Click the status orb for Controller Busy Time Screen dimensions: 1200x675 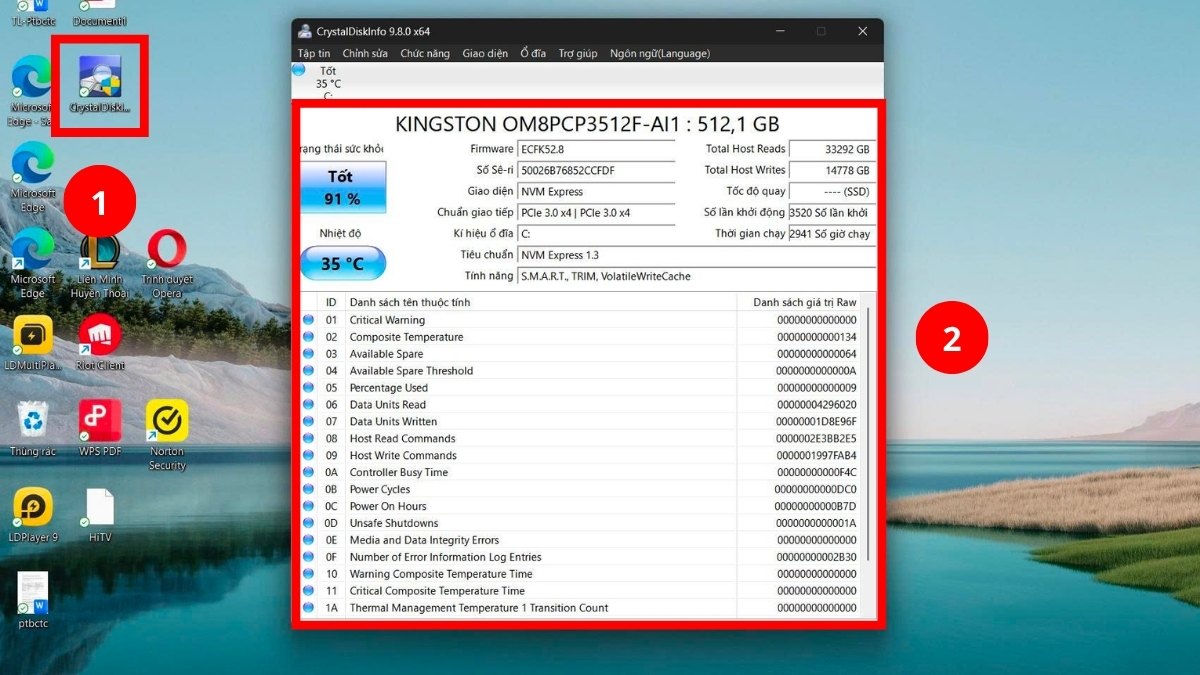309,472
